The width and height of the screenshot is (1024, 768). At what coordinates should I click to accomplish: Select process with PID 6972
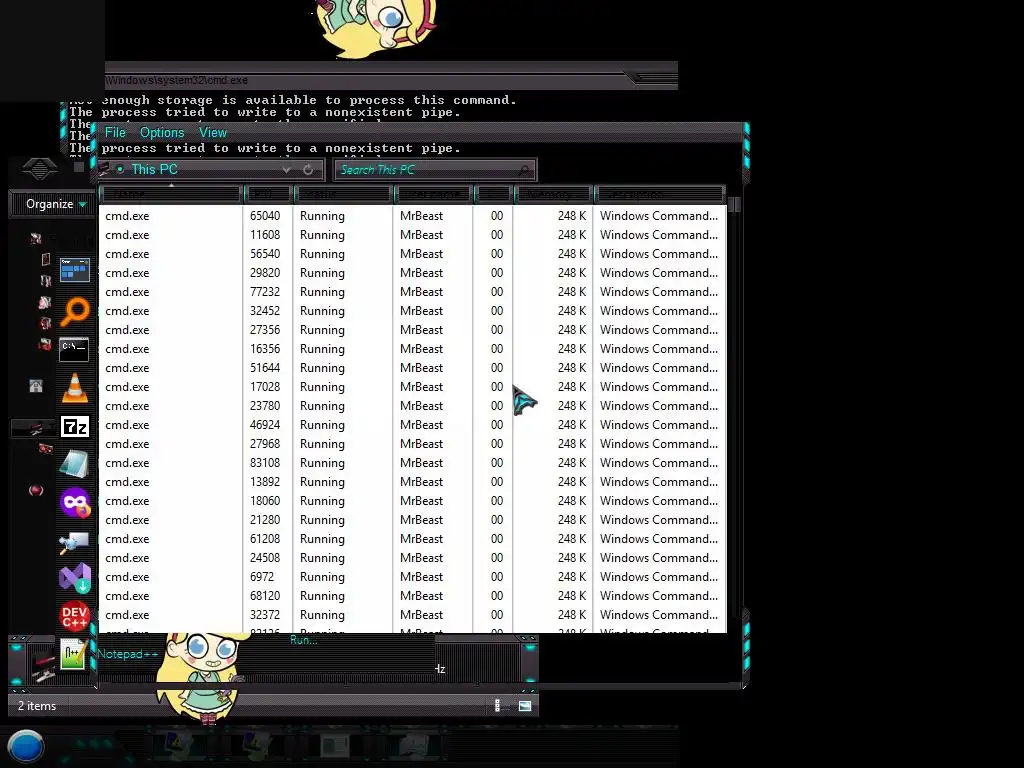pyautogui.click(x=412, y=577)
